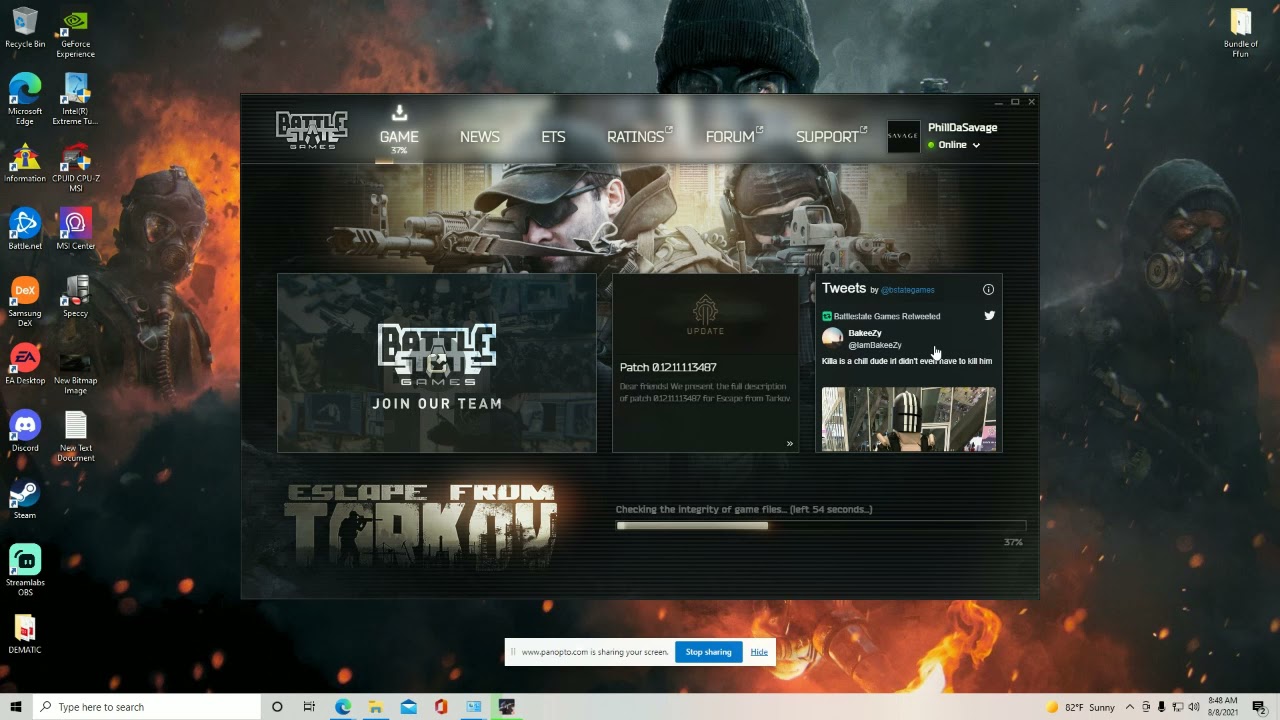The height and width of the screenshot is (720, 1280).
Task: Expand patch description with double-arrow icon
Action: 789,444
